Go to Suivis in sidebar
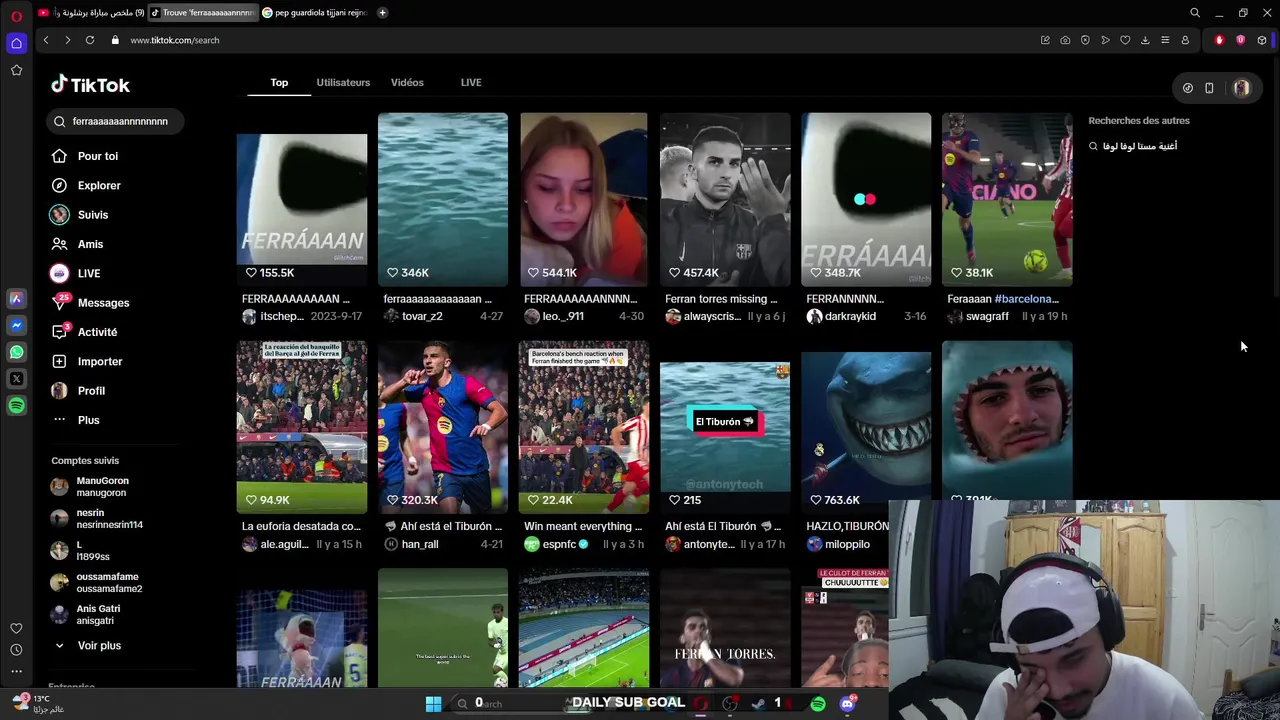 tap(80, 215)
